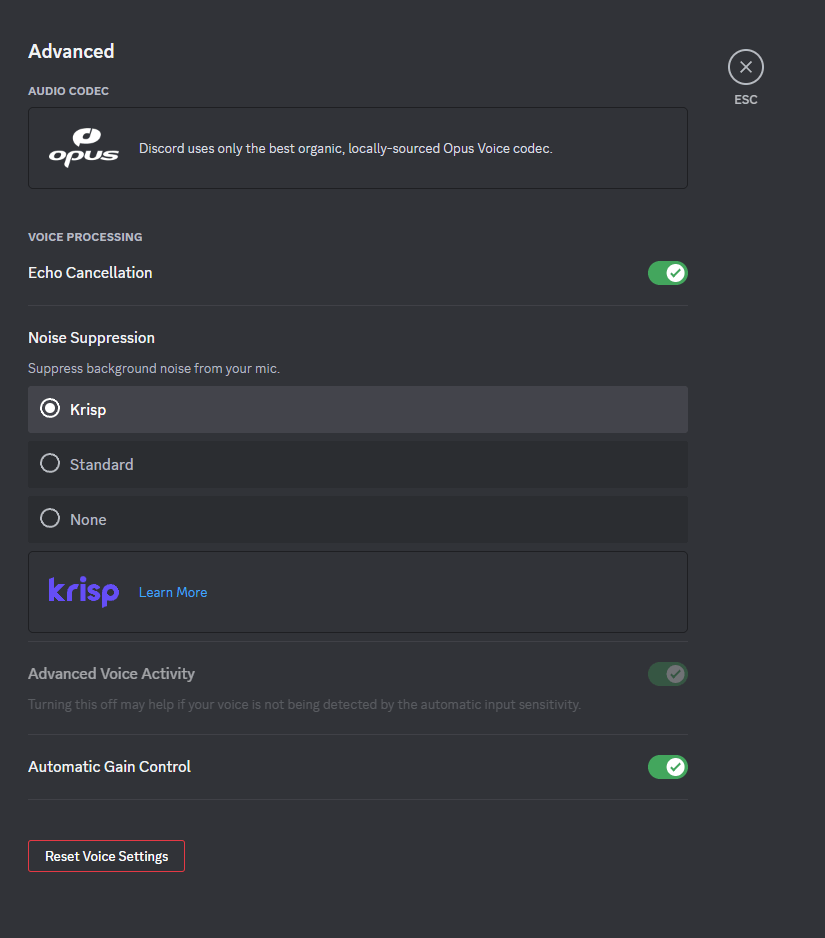This screenshot has height=938, width=825.
Task: Click the Automatic Gain Control label
Action: click(109, 767)
